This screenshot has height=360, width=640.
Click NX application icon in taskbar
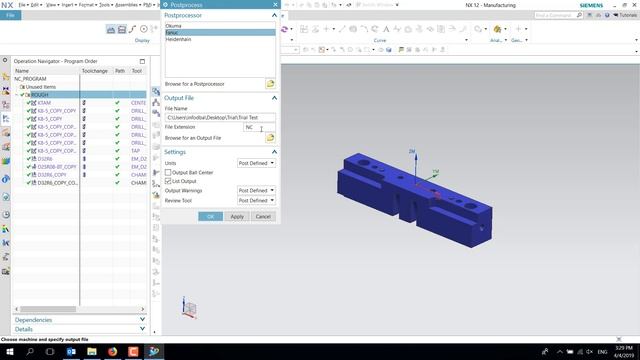tap(154, 351)
